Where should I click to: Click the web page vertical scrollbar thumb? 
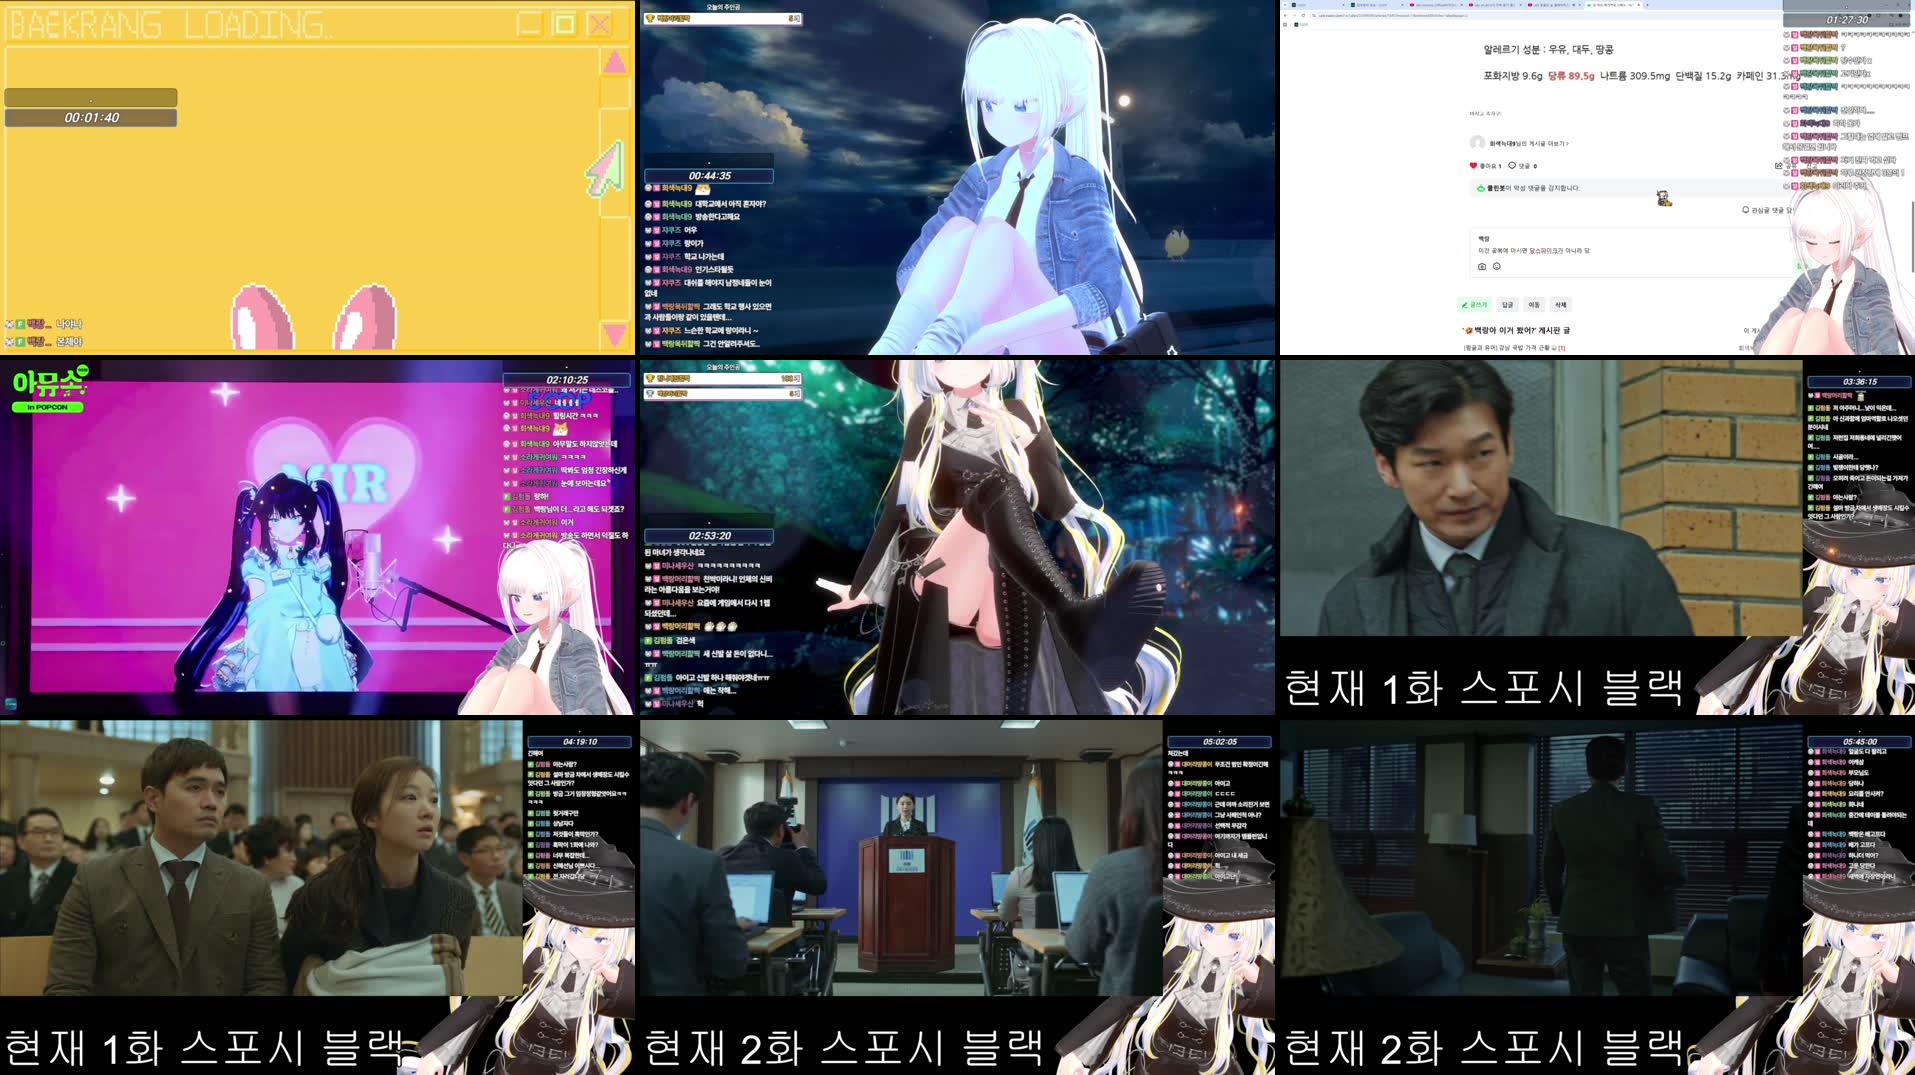(1911, 235)
